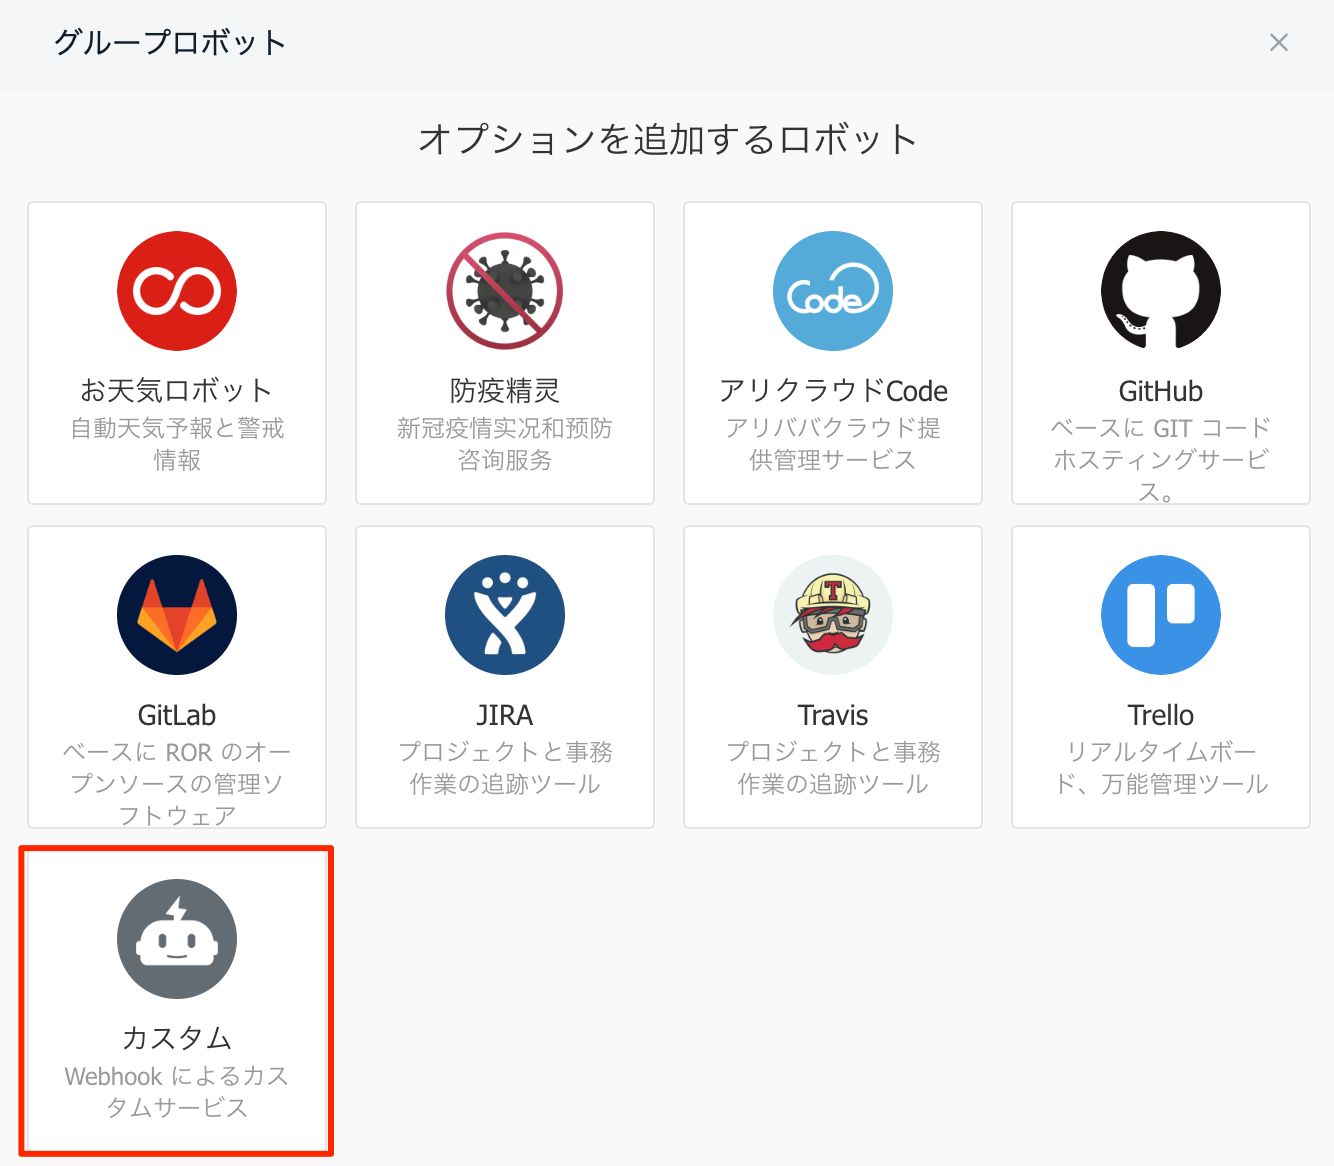Close the グループロボット dialog
Image resolution: width=1334 pixels, height=1166 pixels.
1278,42
